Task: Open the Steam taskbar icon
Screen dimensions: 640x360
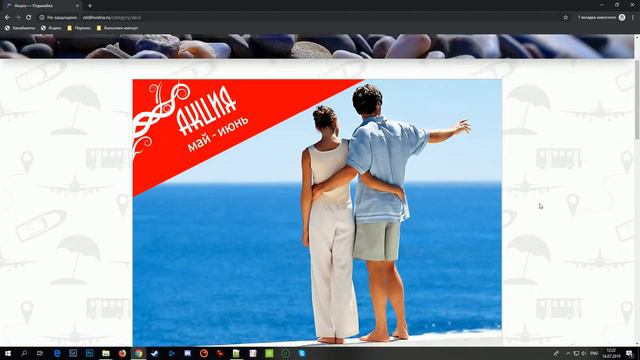Action: click(155, 353)
